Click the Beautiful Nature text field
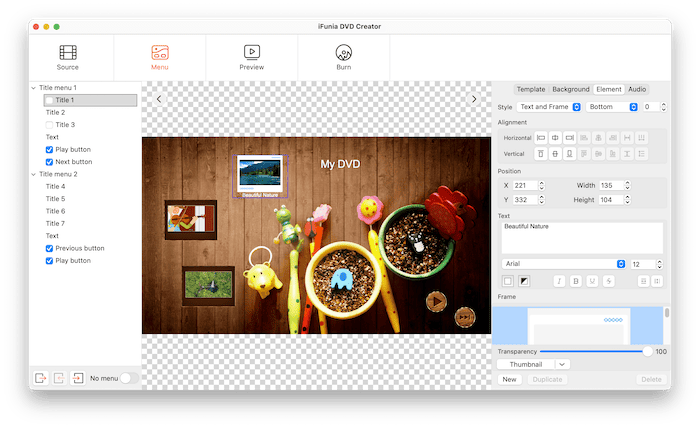 coord(581,237)
